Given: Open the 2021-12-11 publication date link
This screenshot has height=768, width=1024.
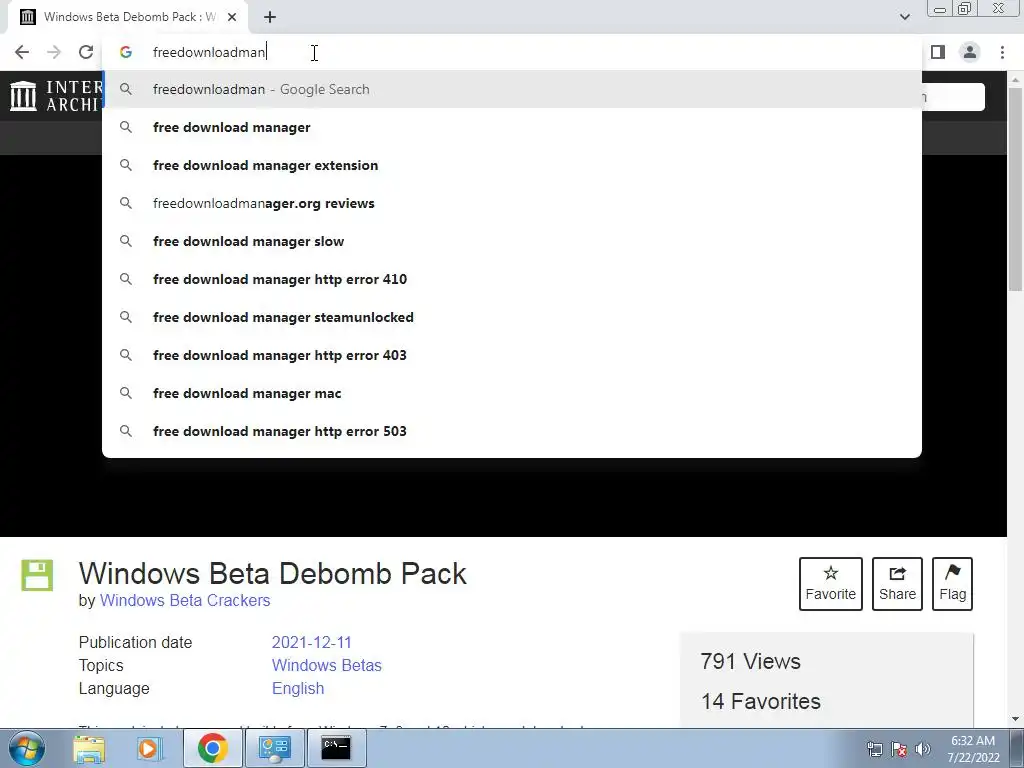Looking at the screenshot, I should (312, 642).
